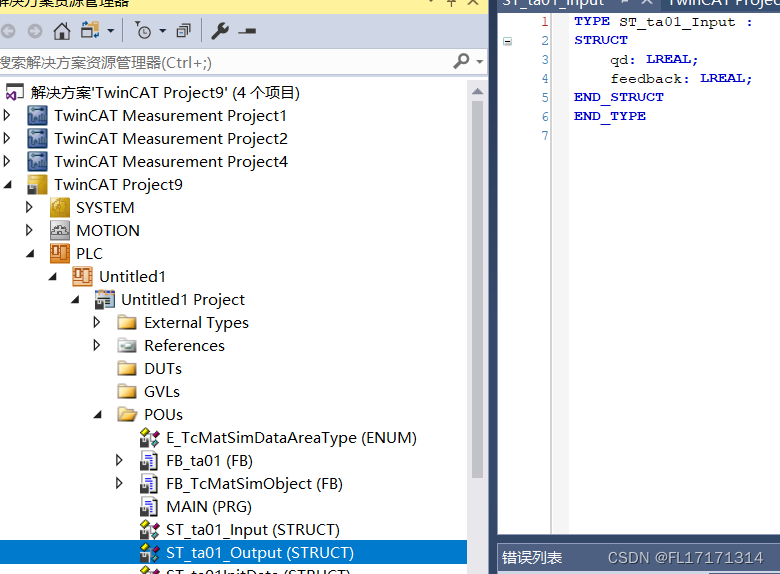Click the TwinCAT Project9 project icon
Screen dimensions: 780x574
37,185
